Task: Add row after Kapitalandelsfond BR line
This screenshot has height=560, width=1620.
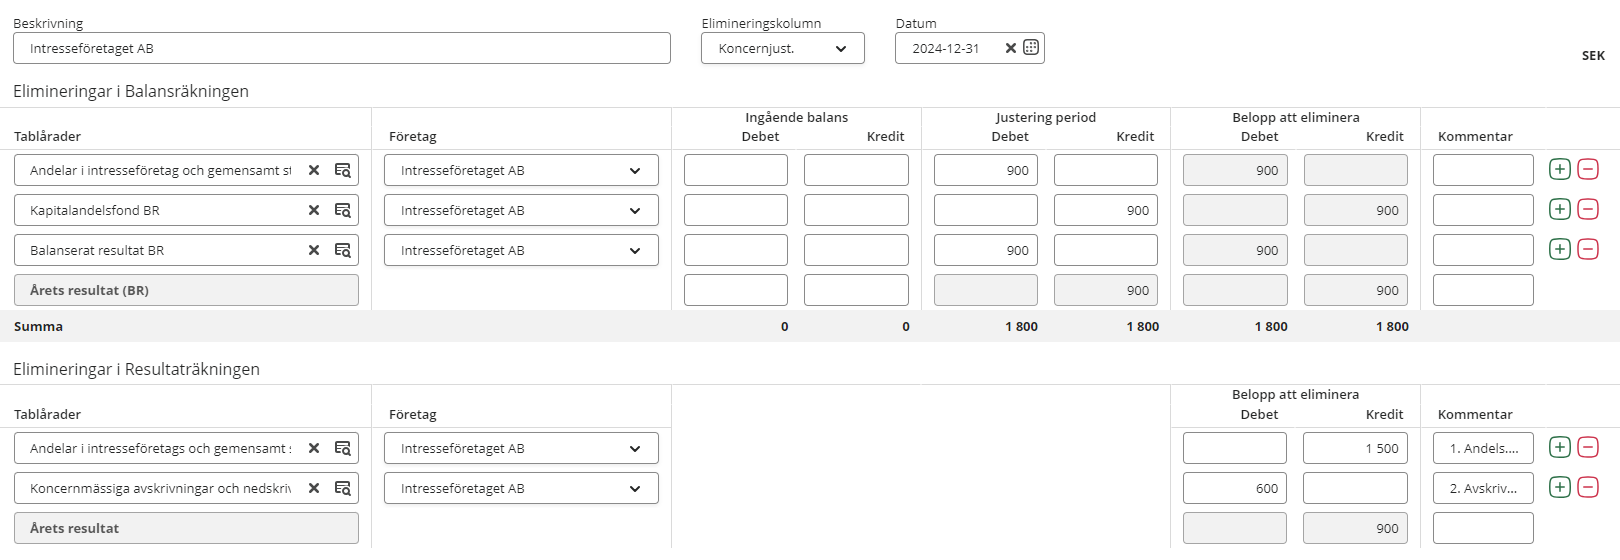Action: [1559, 209]
